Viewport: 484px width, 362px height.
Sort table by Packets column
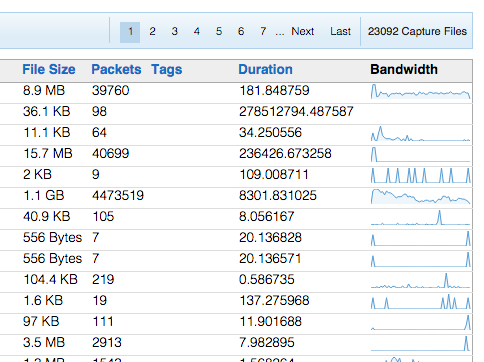(x=116, y=70)
